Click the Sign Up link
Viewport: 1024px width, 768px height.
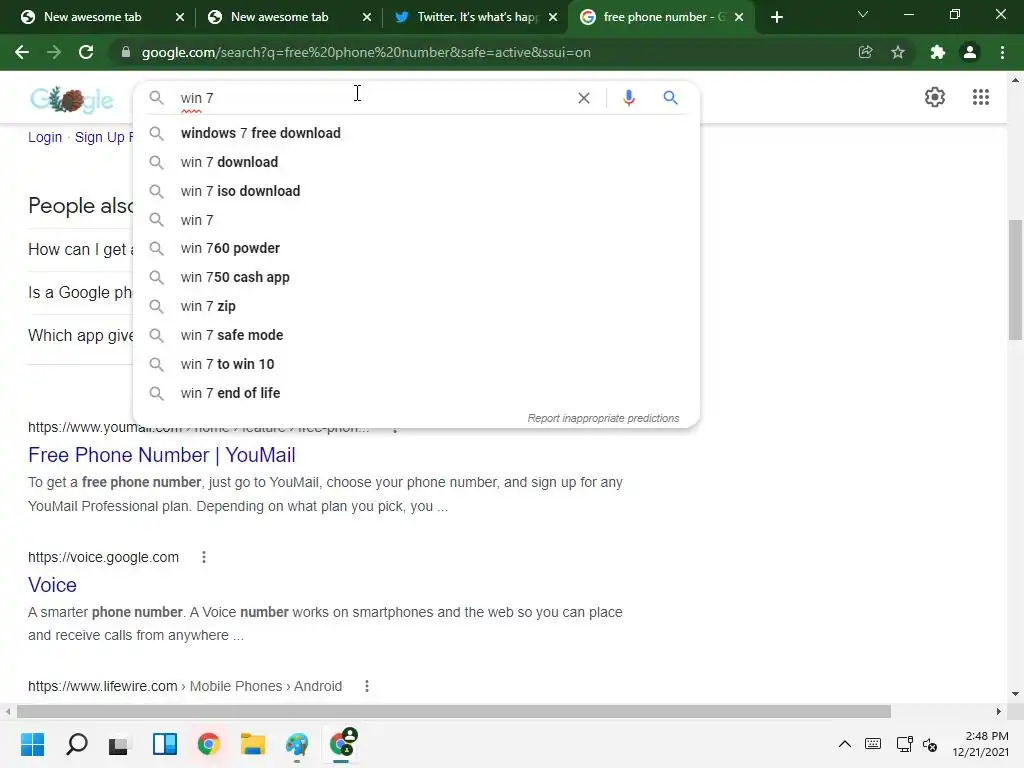click(99, 137)
